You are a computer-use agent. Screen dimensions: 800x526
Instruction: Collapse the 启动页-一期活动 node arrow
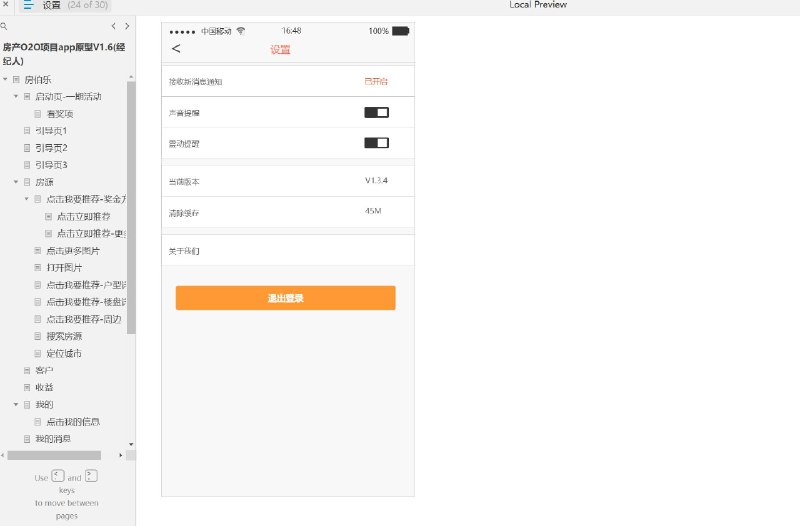[16, 96]
